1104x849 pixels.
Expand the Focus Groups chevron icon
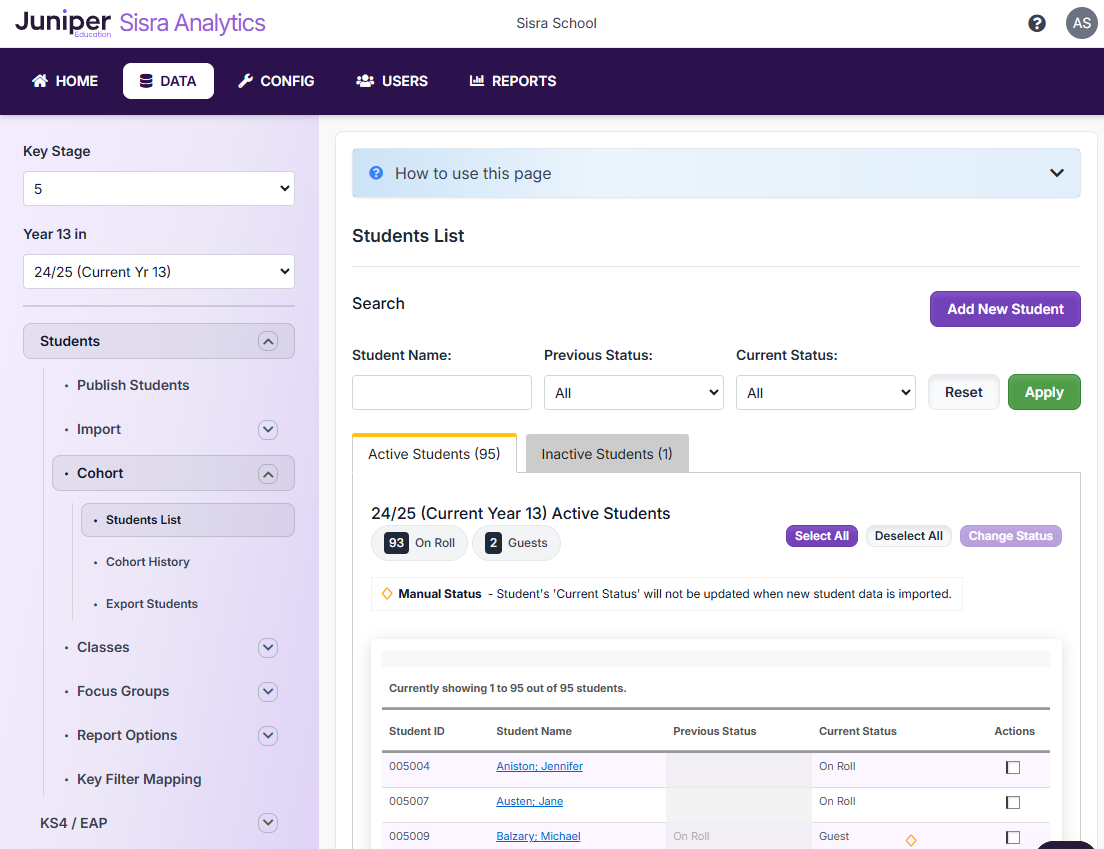pyautogui.click(x=267, y=691)
